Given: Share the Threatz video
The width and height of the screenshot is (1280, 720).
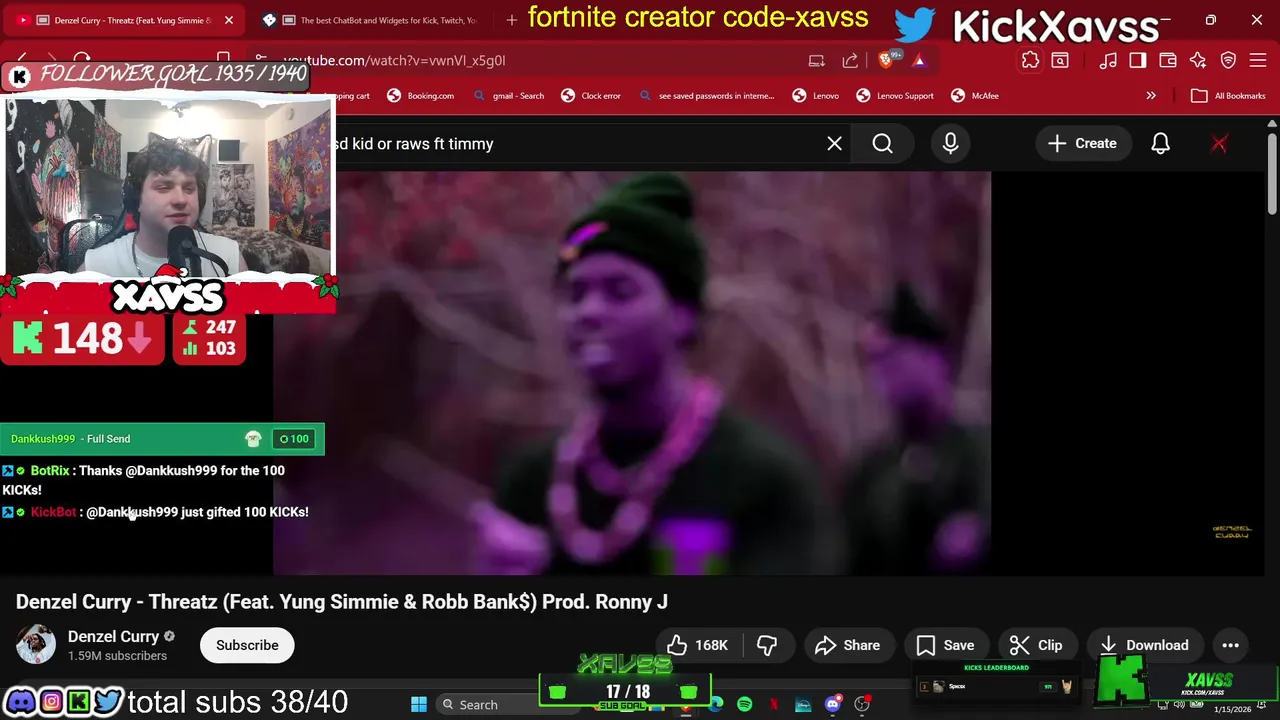Looking at the screenshot, I should coord(848,645).
